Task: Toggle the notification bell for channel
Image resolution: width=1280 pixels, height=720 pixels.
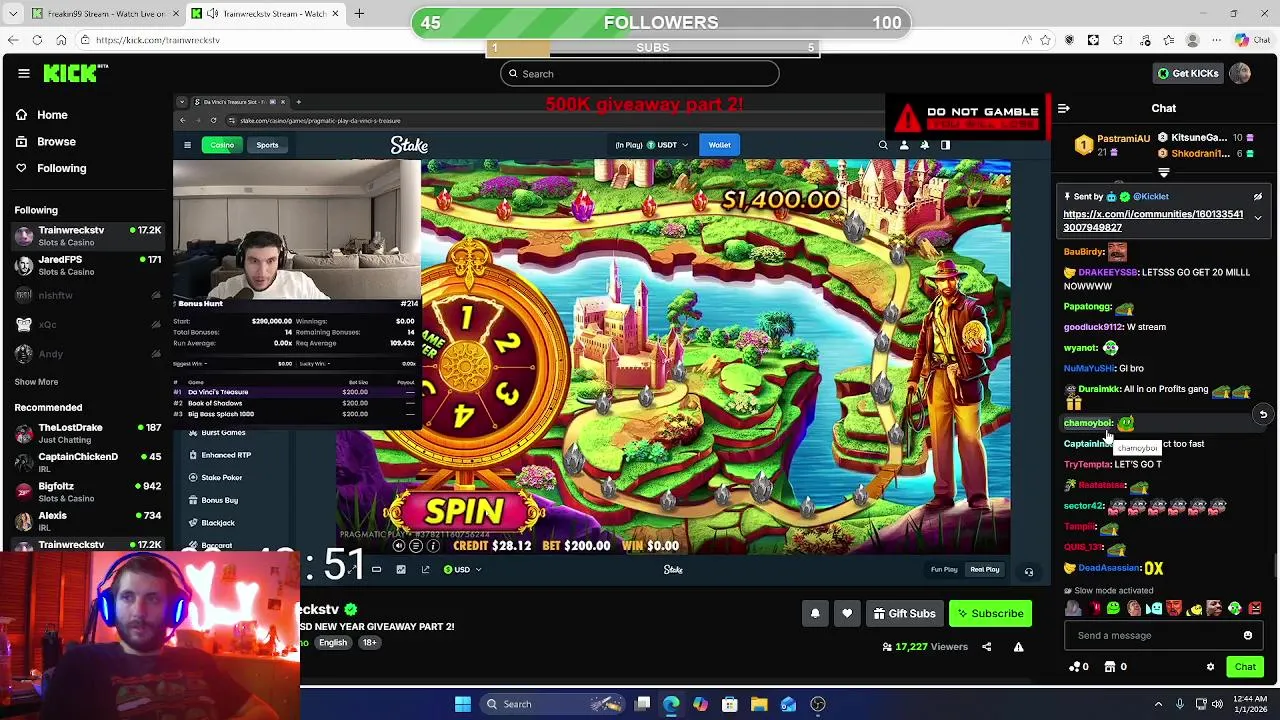Action: pos(815,614)
